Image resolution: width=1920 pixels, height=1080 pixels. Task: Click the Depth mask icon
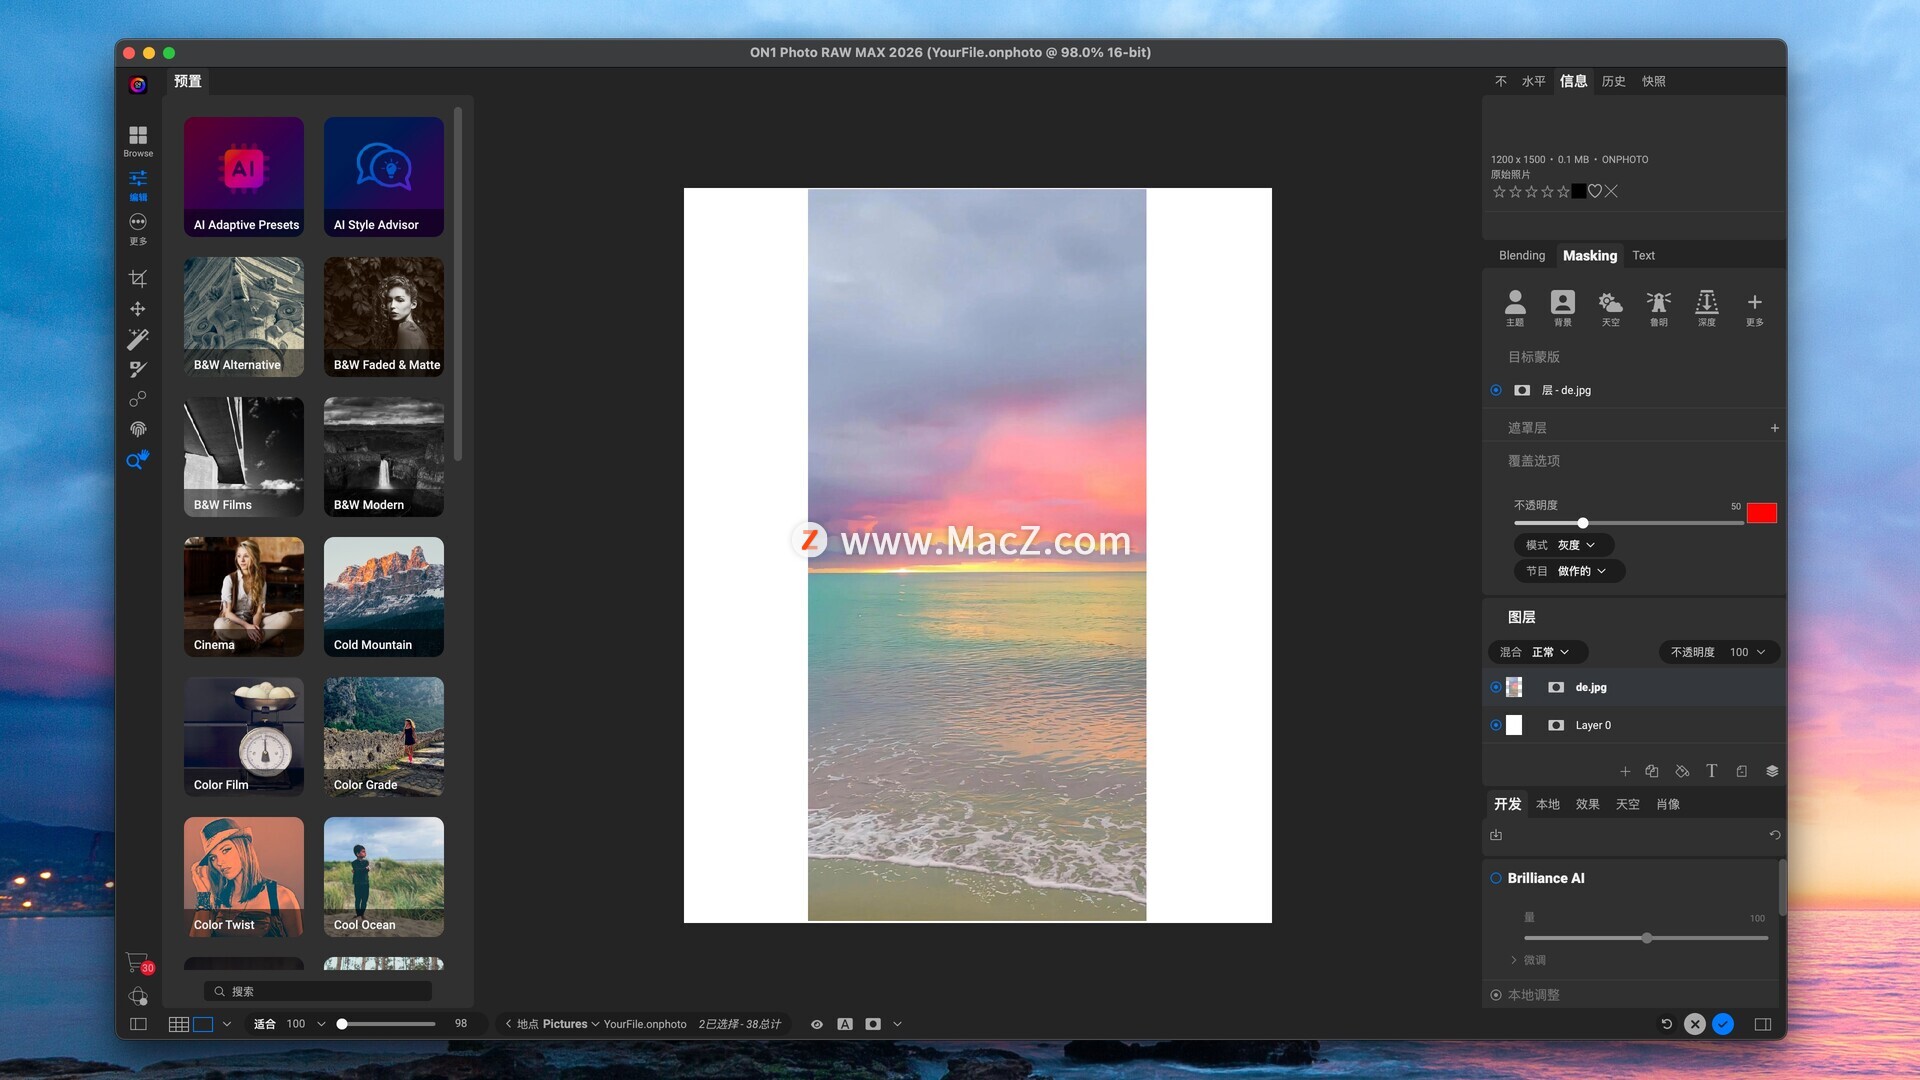coord(1706,306)
